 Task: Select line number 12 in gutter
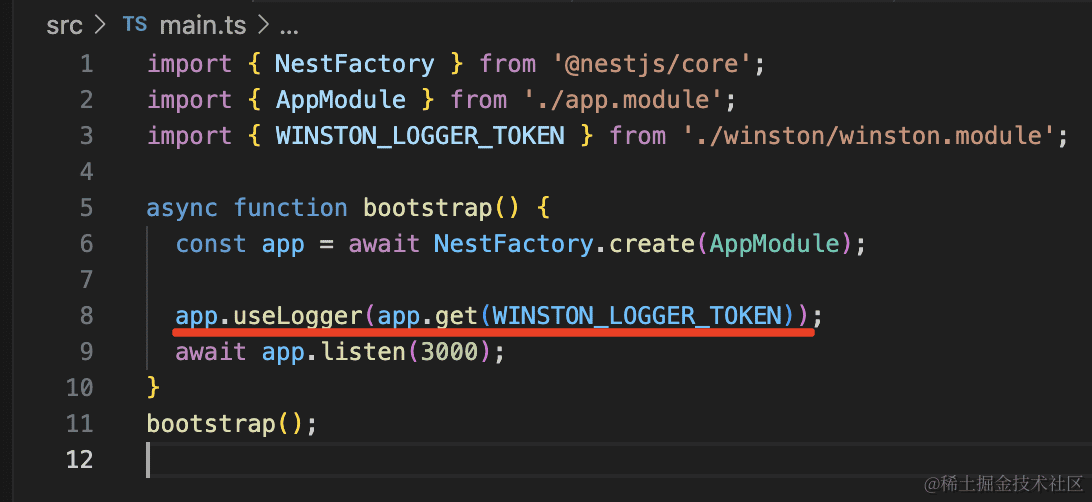79,459
